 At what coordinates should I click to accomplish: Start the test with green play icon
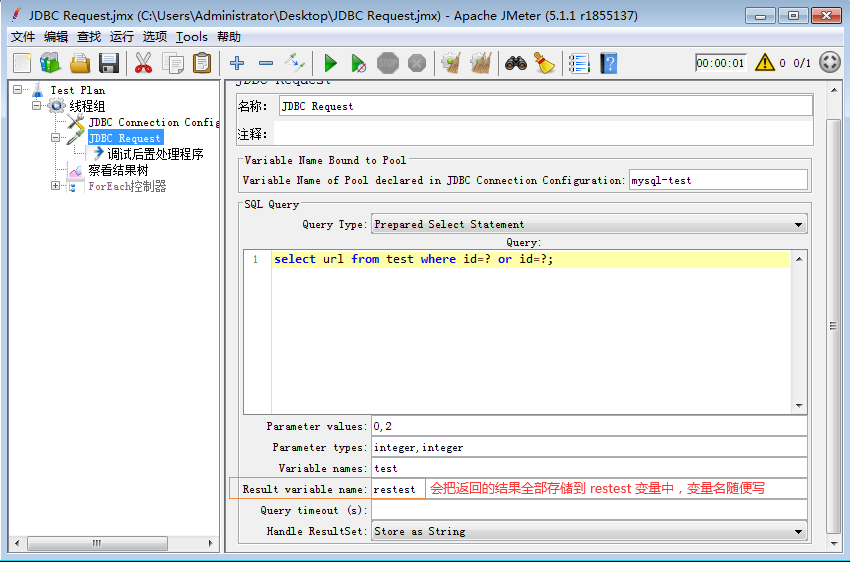pyautogui.click(x=330, y=63)
